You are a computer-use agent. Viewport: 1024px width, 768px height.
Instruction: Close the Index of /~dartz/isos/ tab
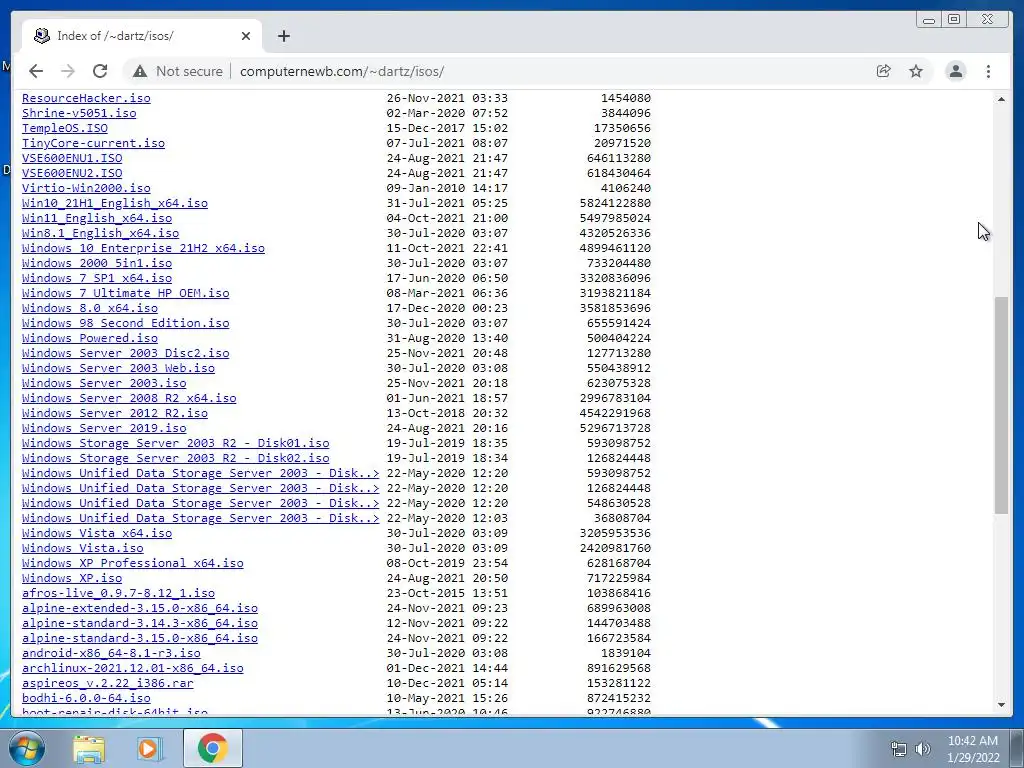point(246,36)
